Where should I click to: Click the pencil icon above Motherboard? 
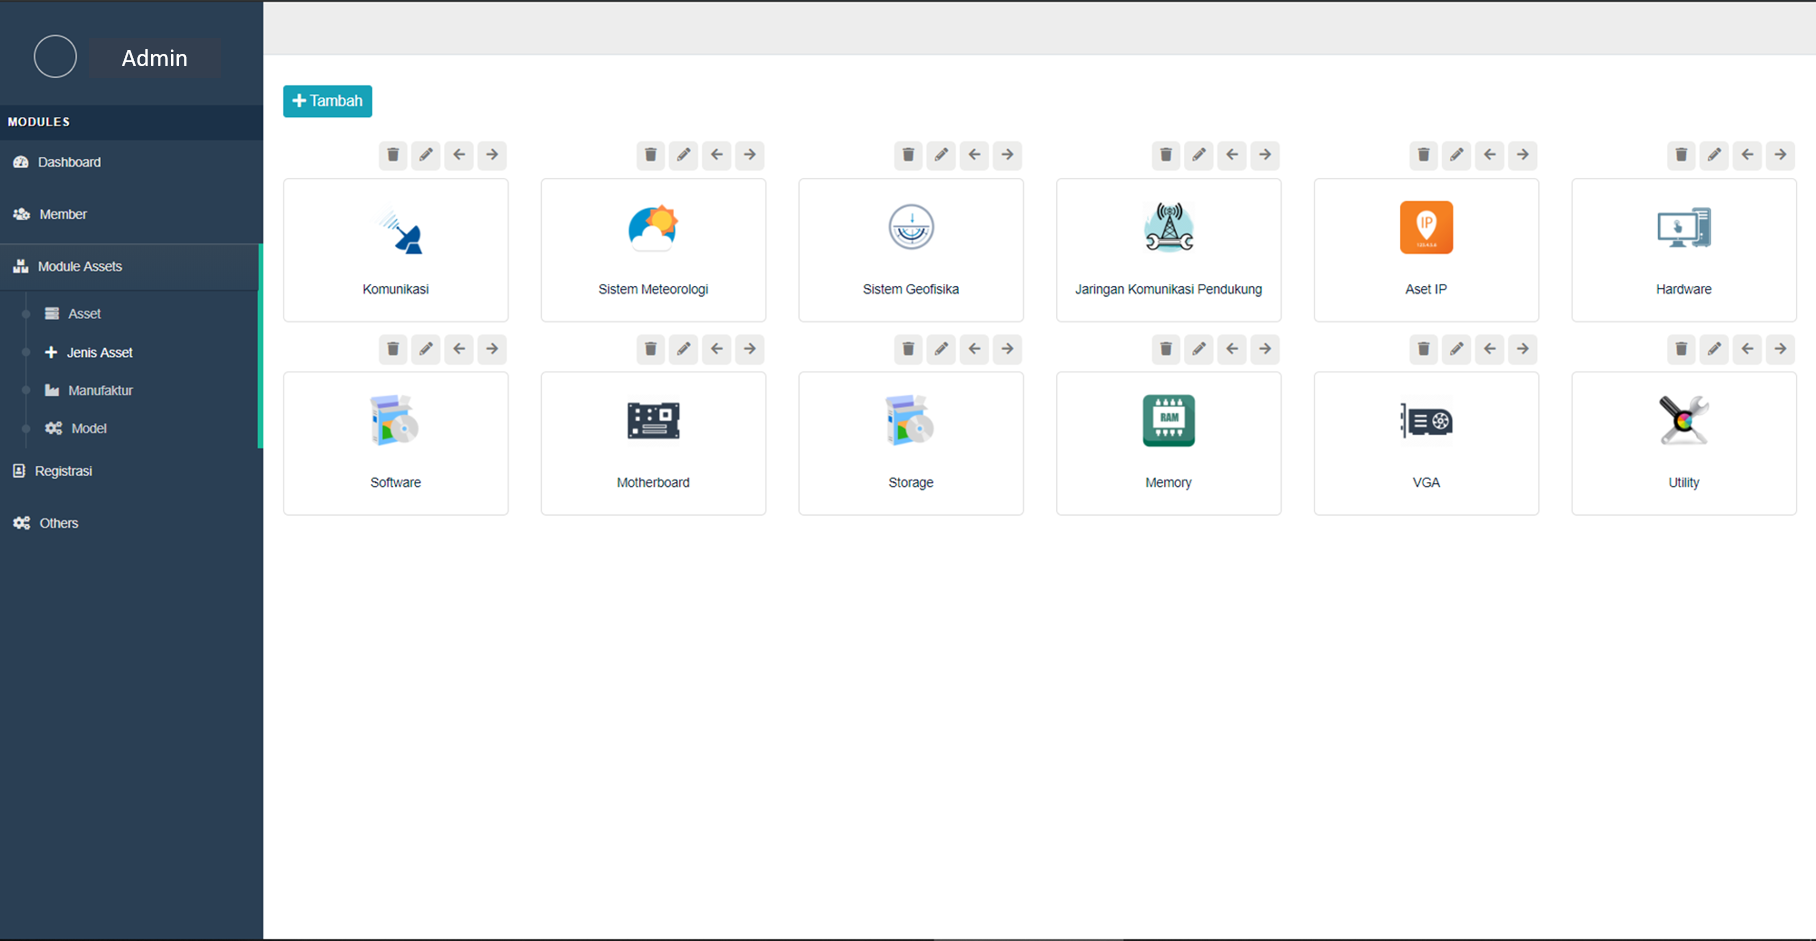click(683, 349)
